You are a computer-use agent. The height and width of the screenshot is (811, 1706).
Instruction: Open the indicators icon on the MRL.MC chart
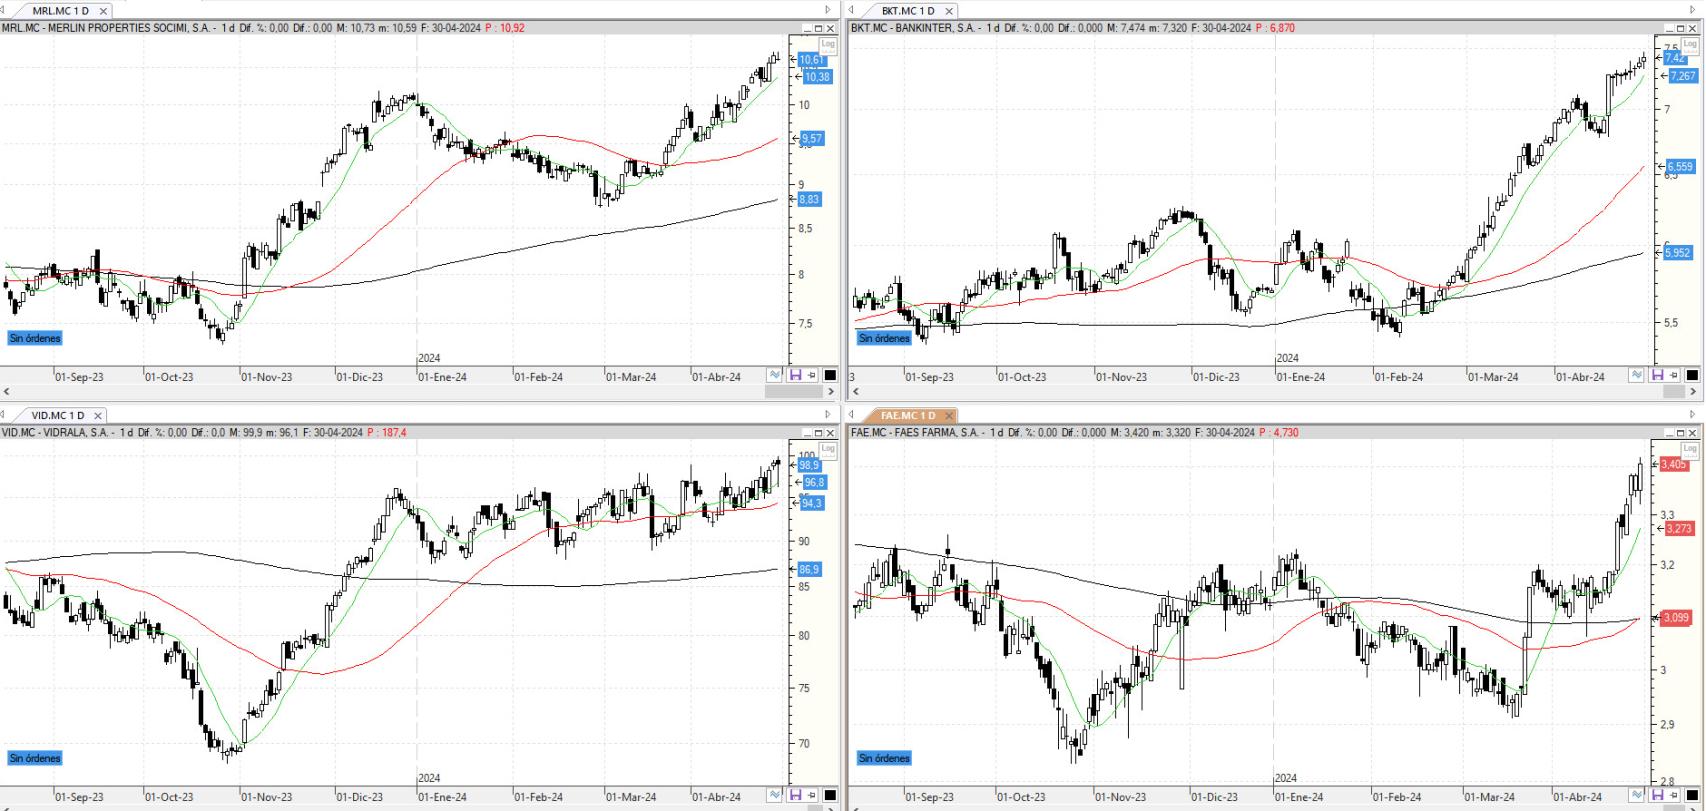775,375
